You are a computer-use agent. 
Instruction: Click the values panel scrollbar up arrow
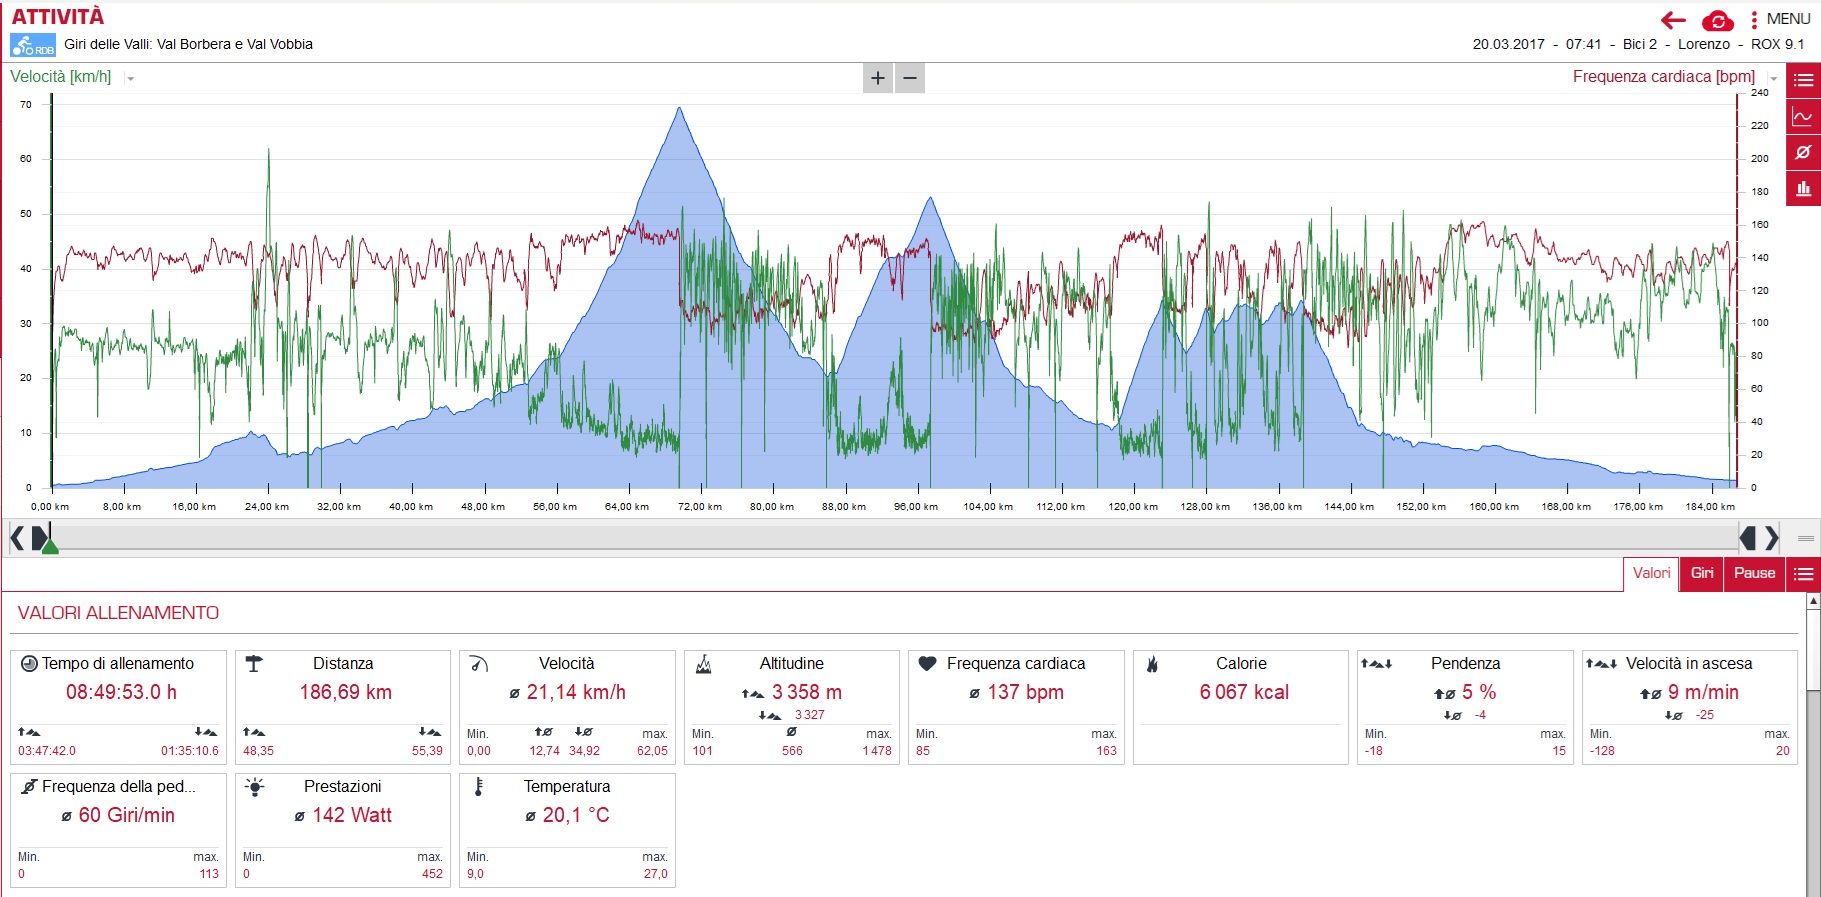coord(1813,601)
